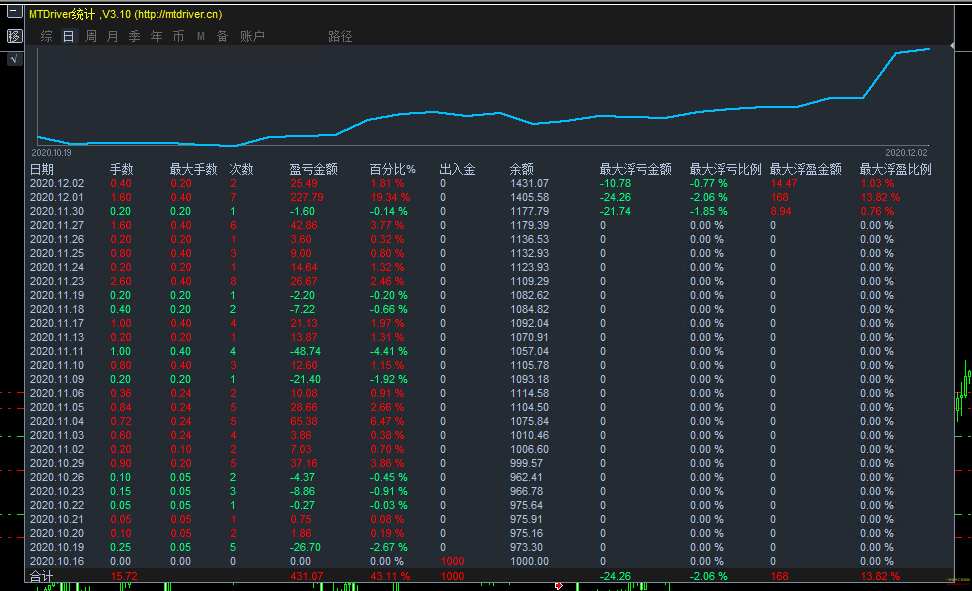Click the 出入金 column header
Viewport: 972px width, 591px height.
[457, 169]
